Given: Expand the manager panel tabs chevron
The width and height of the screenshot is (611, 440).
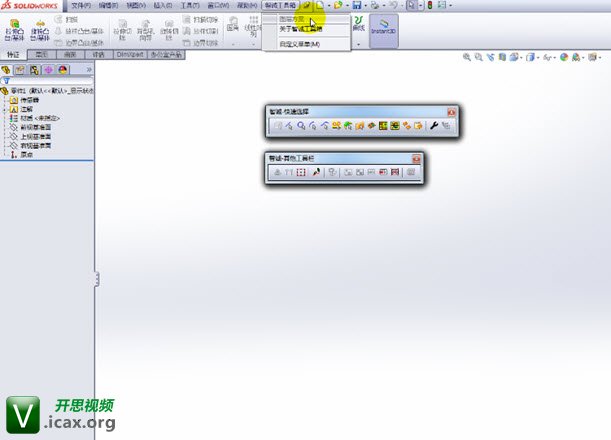Looking at the screenshot, I should [x=89, y=70].
